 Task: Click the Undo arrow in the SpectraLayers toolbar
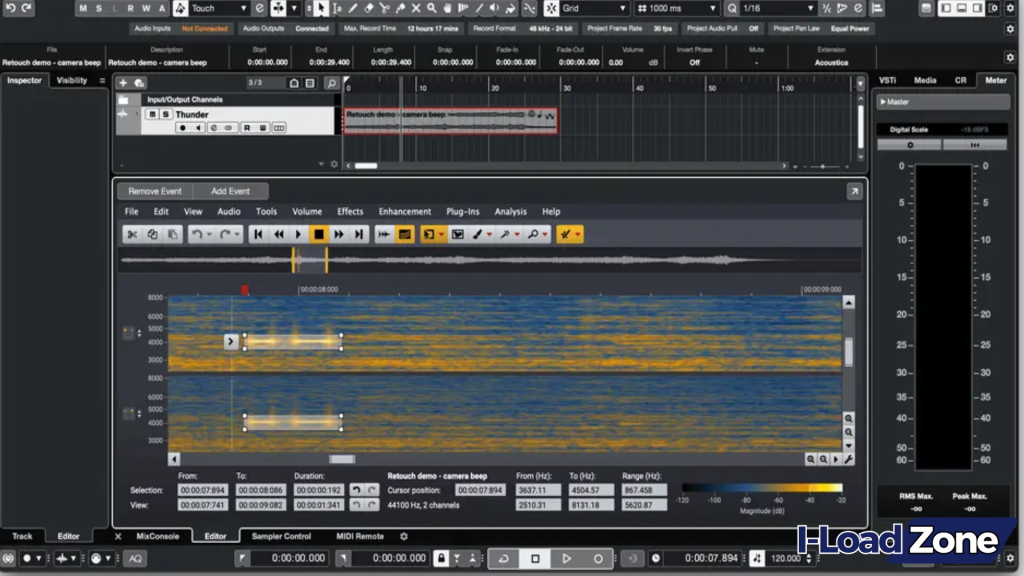coord(197,234)
